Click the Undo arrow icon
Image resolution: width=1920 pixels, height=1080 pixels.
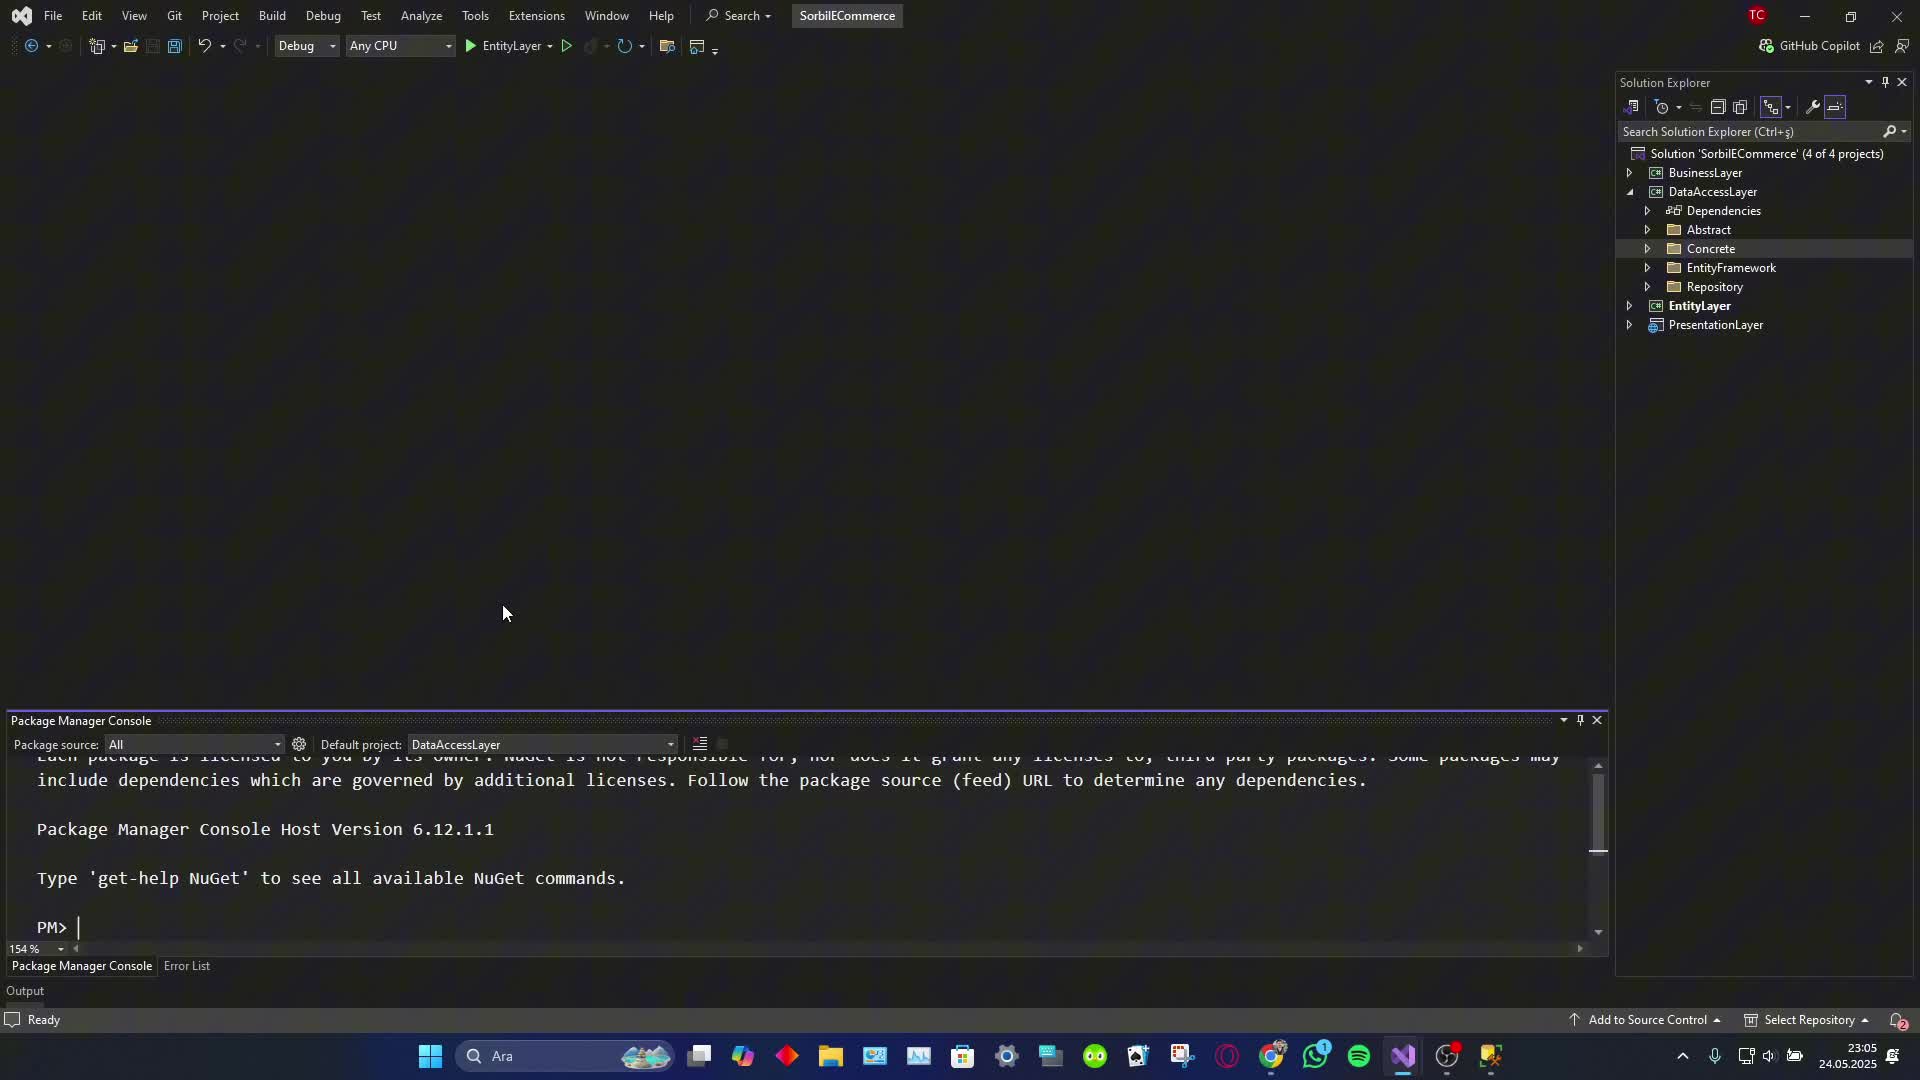coord(204,46)
